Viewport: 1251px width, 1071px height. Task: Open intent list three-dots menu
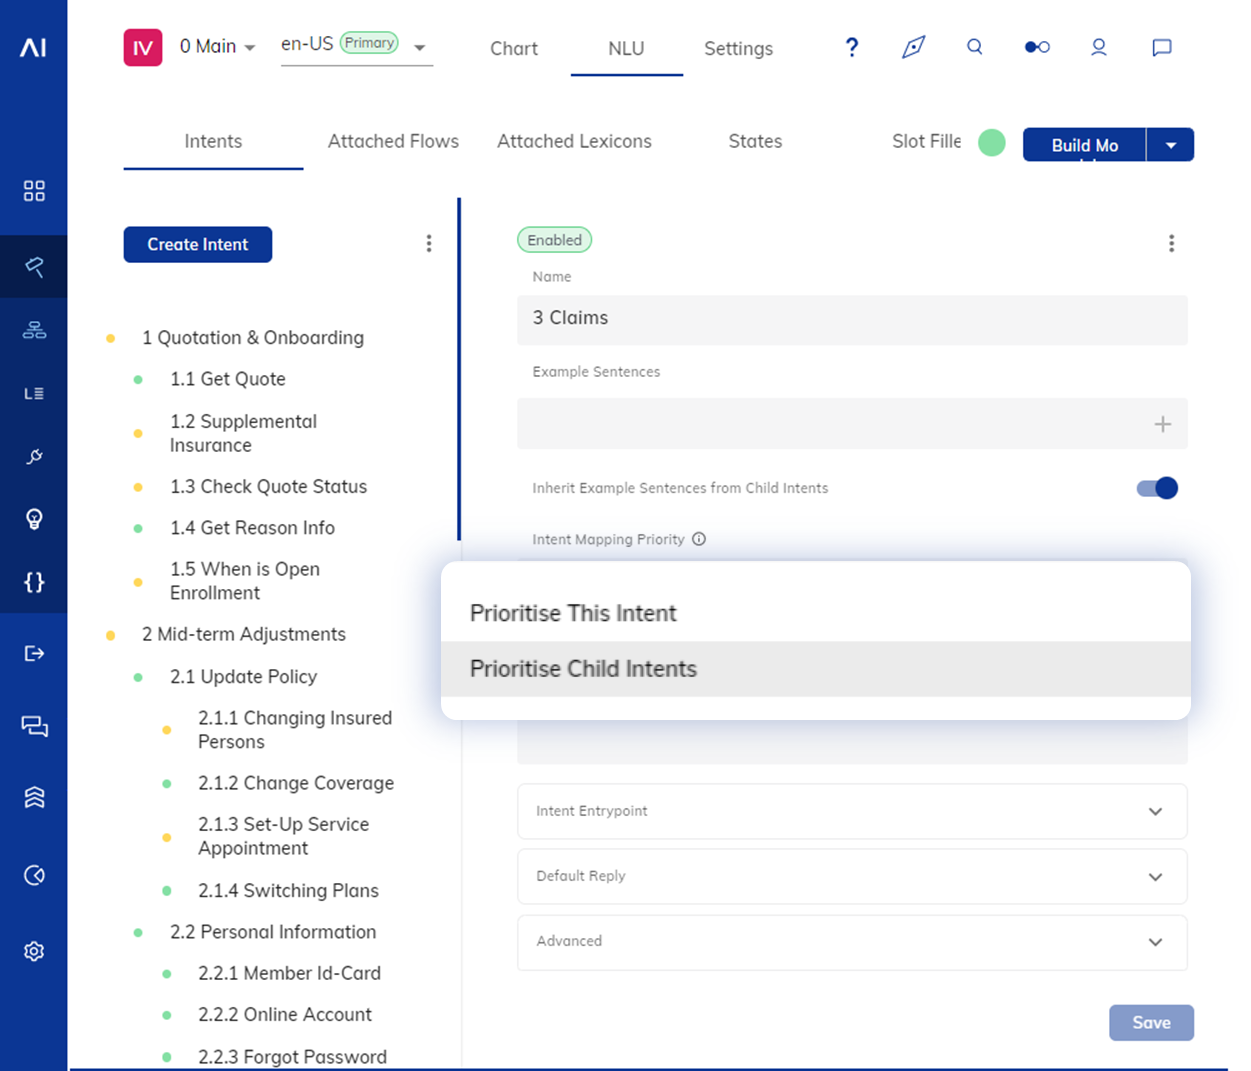429,244
